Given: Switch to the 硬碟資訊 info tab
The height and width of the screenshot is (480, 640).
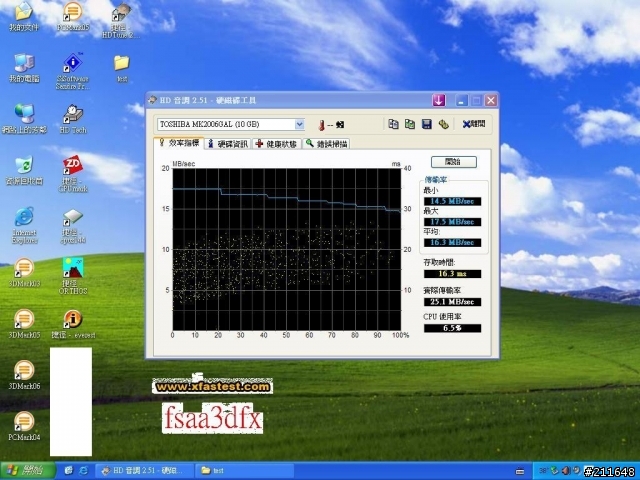Looking at the screenshot, I should point(228,144).
